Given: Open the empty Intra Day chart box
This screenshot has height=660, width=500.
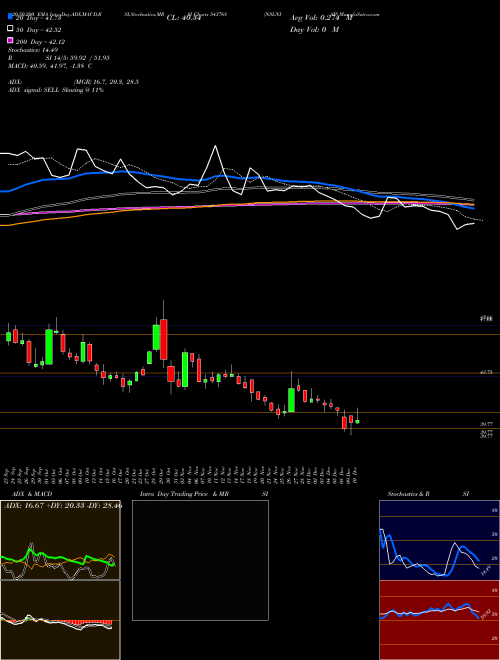Looking at the screenshot, I should (200, 560).
